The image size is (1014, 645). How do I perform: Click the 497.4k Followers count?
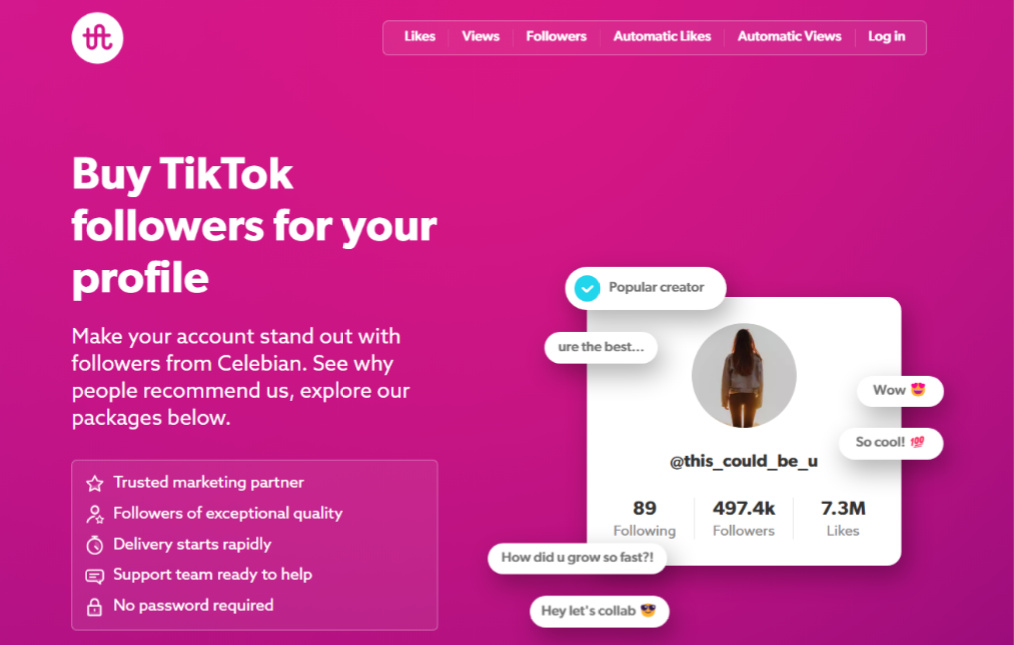coord(744,518)
